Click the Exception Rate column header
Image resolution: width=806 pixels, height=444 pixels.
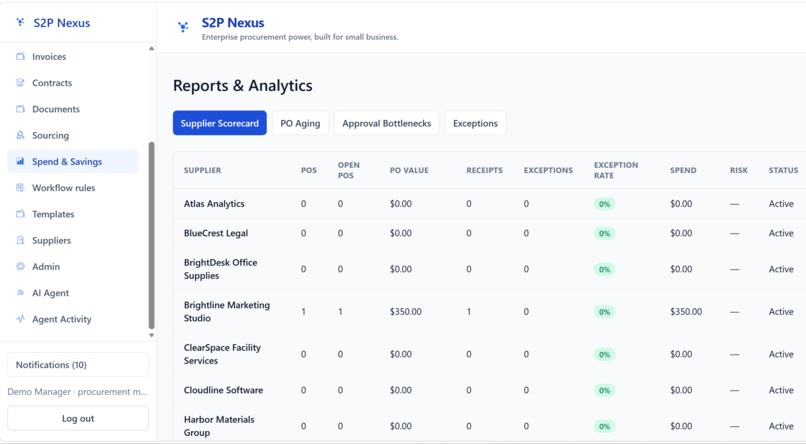coord(616,170)
